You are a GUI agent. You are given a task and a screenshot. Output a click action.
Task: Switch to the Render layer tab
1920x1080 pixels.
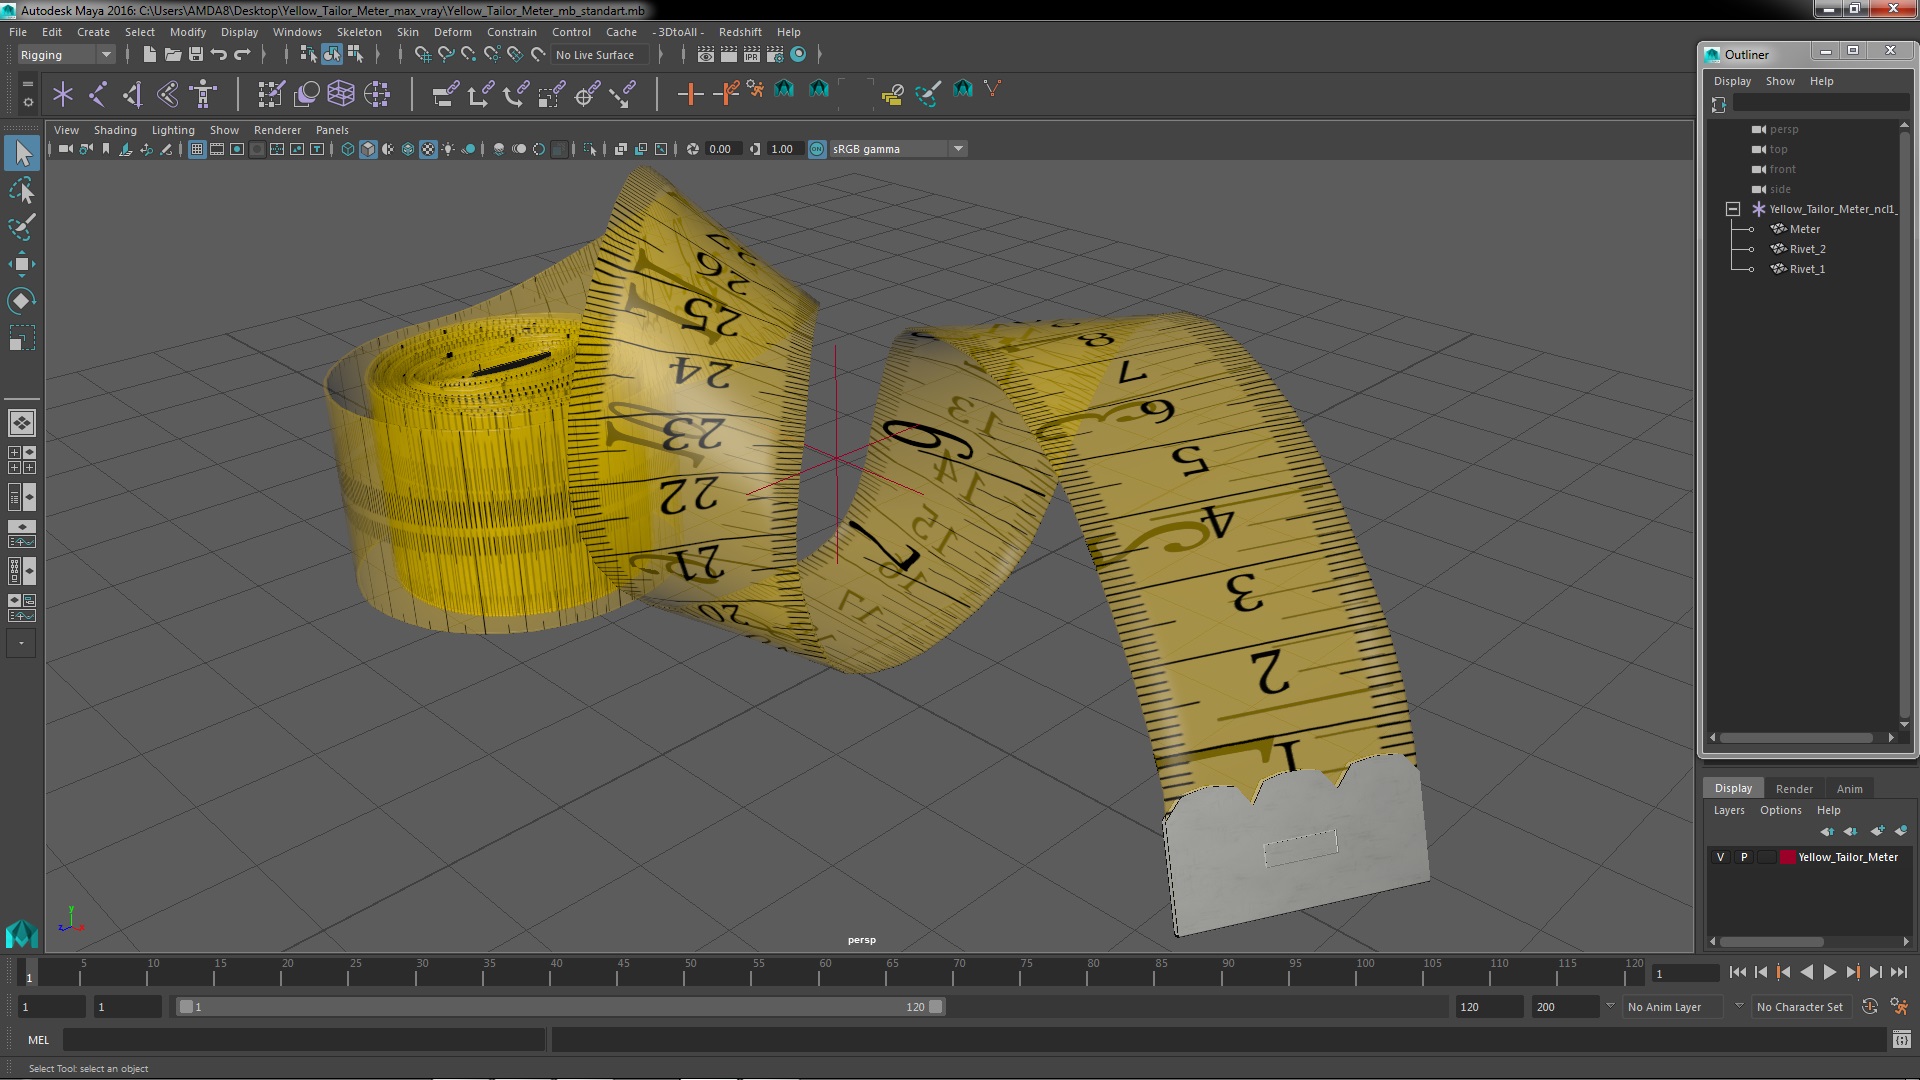(x=1794, y=789)
